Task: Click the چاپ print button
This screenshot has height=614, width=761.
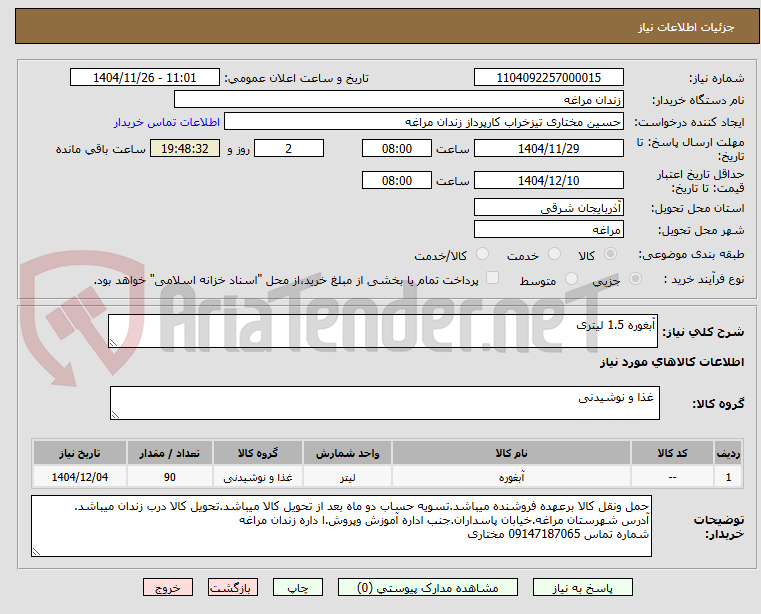Action: [298, 587]
